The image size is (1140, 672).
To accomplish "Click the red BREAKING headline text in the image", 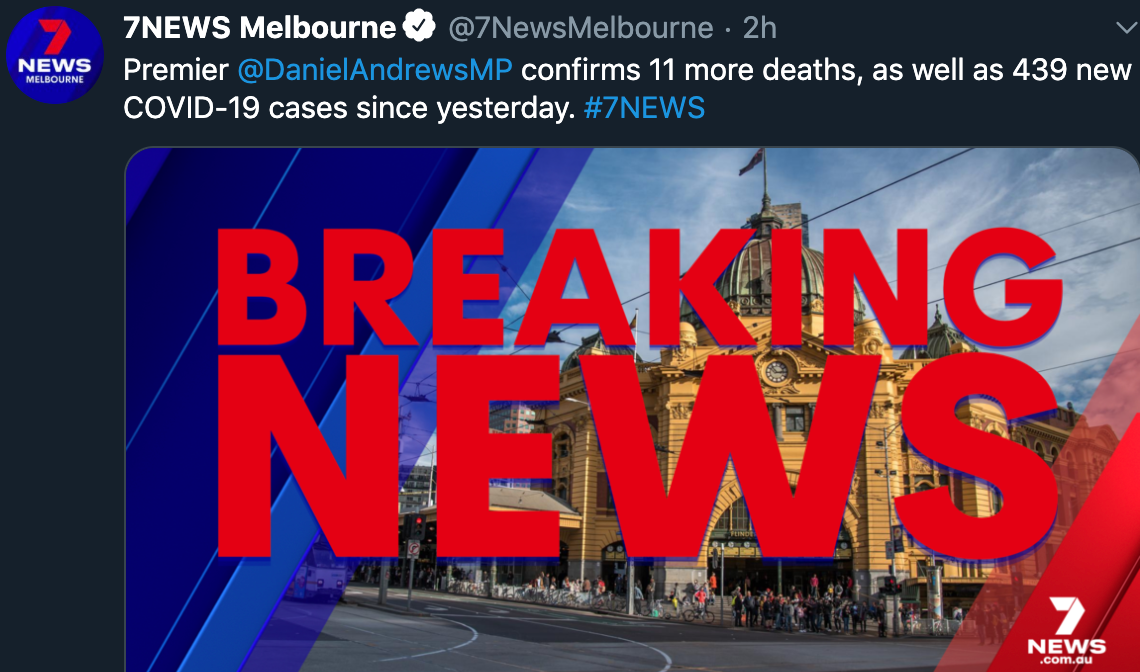I will 639,286.
